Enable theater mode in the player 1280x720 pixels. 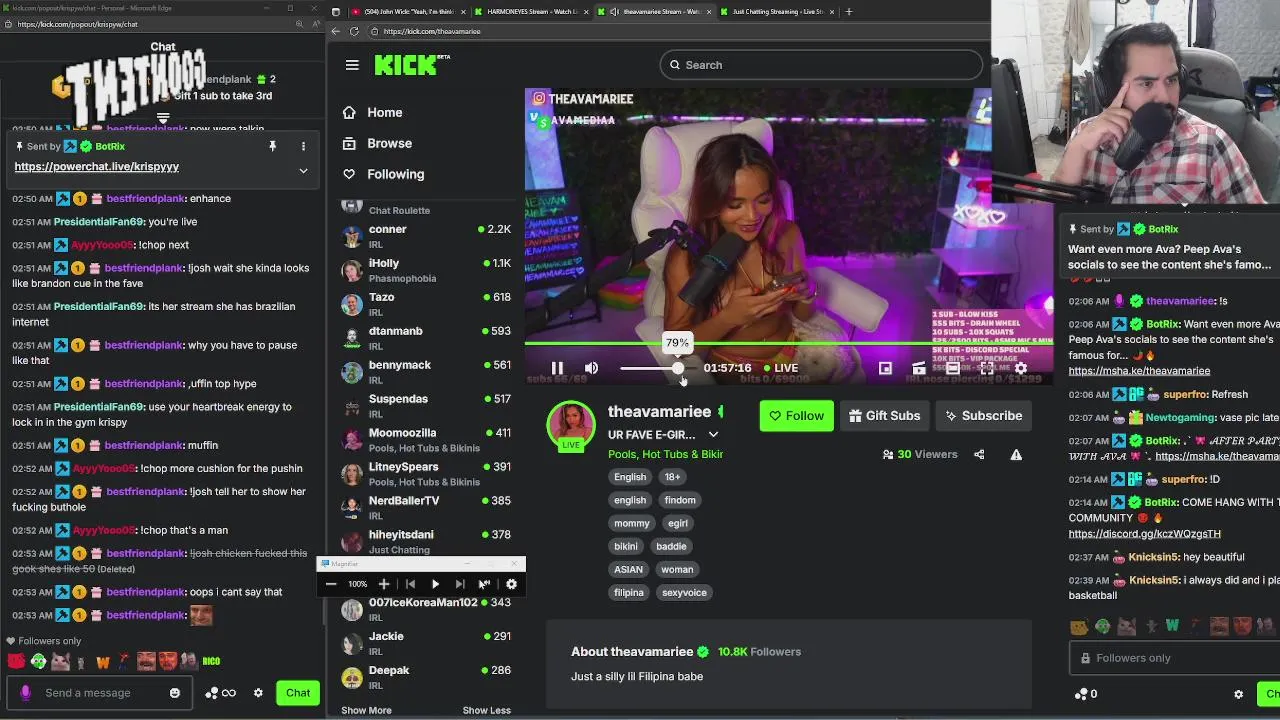pos(953,368)
